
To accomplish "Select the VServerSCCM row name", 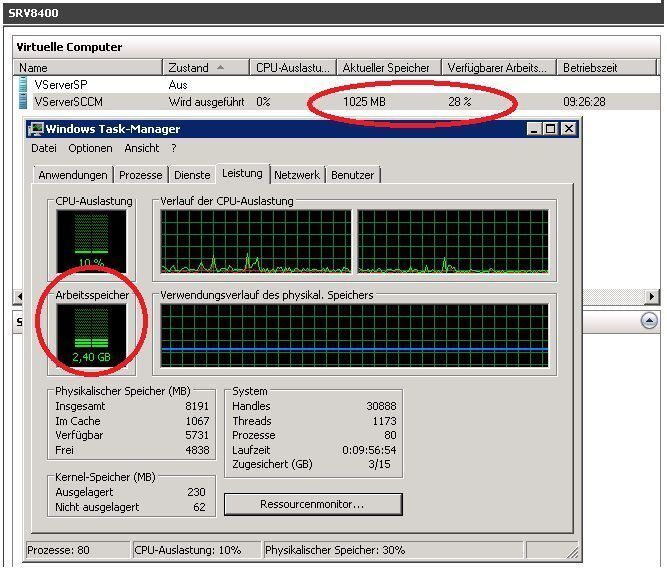I will click(68, 102).
